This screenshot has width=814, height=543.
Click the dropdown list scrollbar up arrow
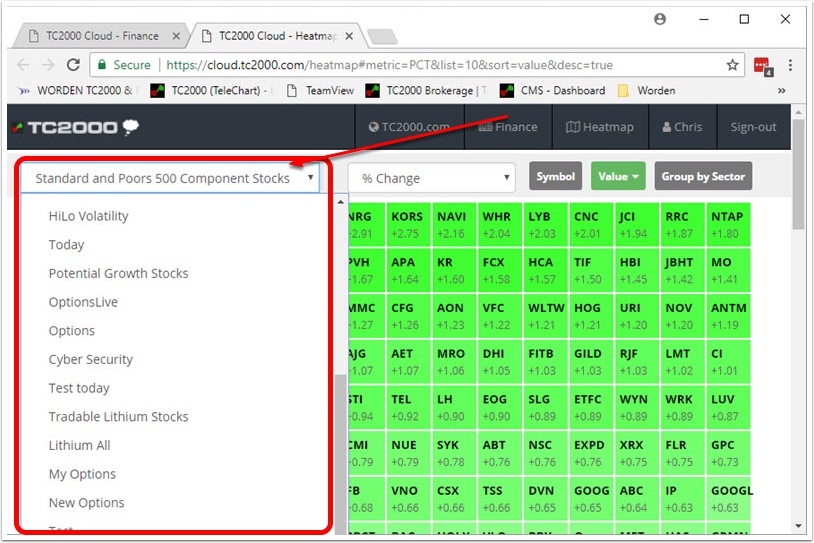[x=341, y=202]
